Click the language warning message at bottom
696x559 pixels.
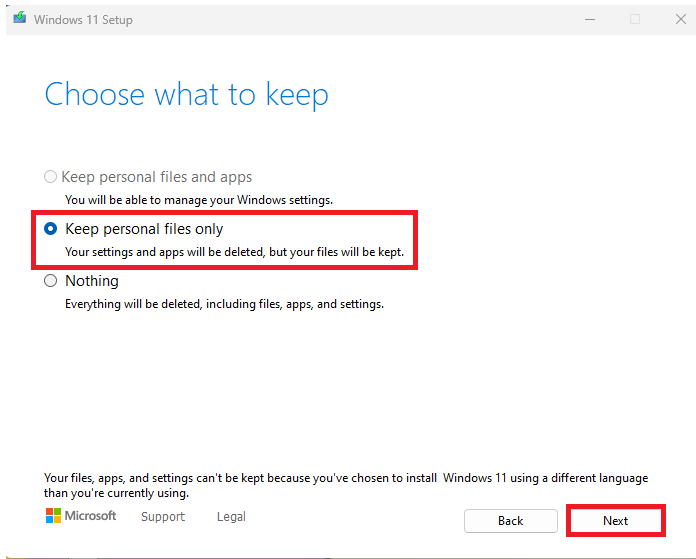click(x=346, y=485)
